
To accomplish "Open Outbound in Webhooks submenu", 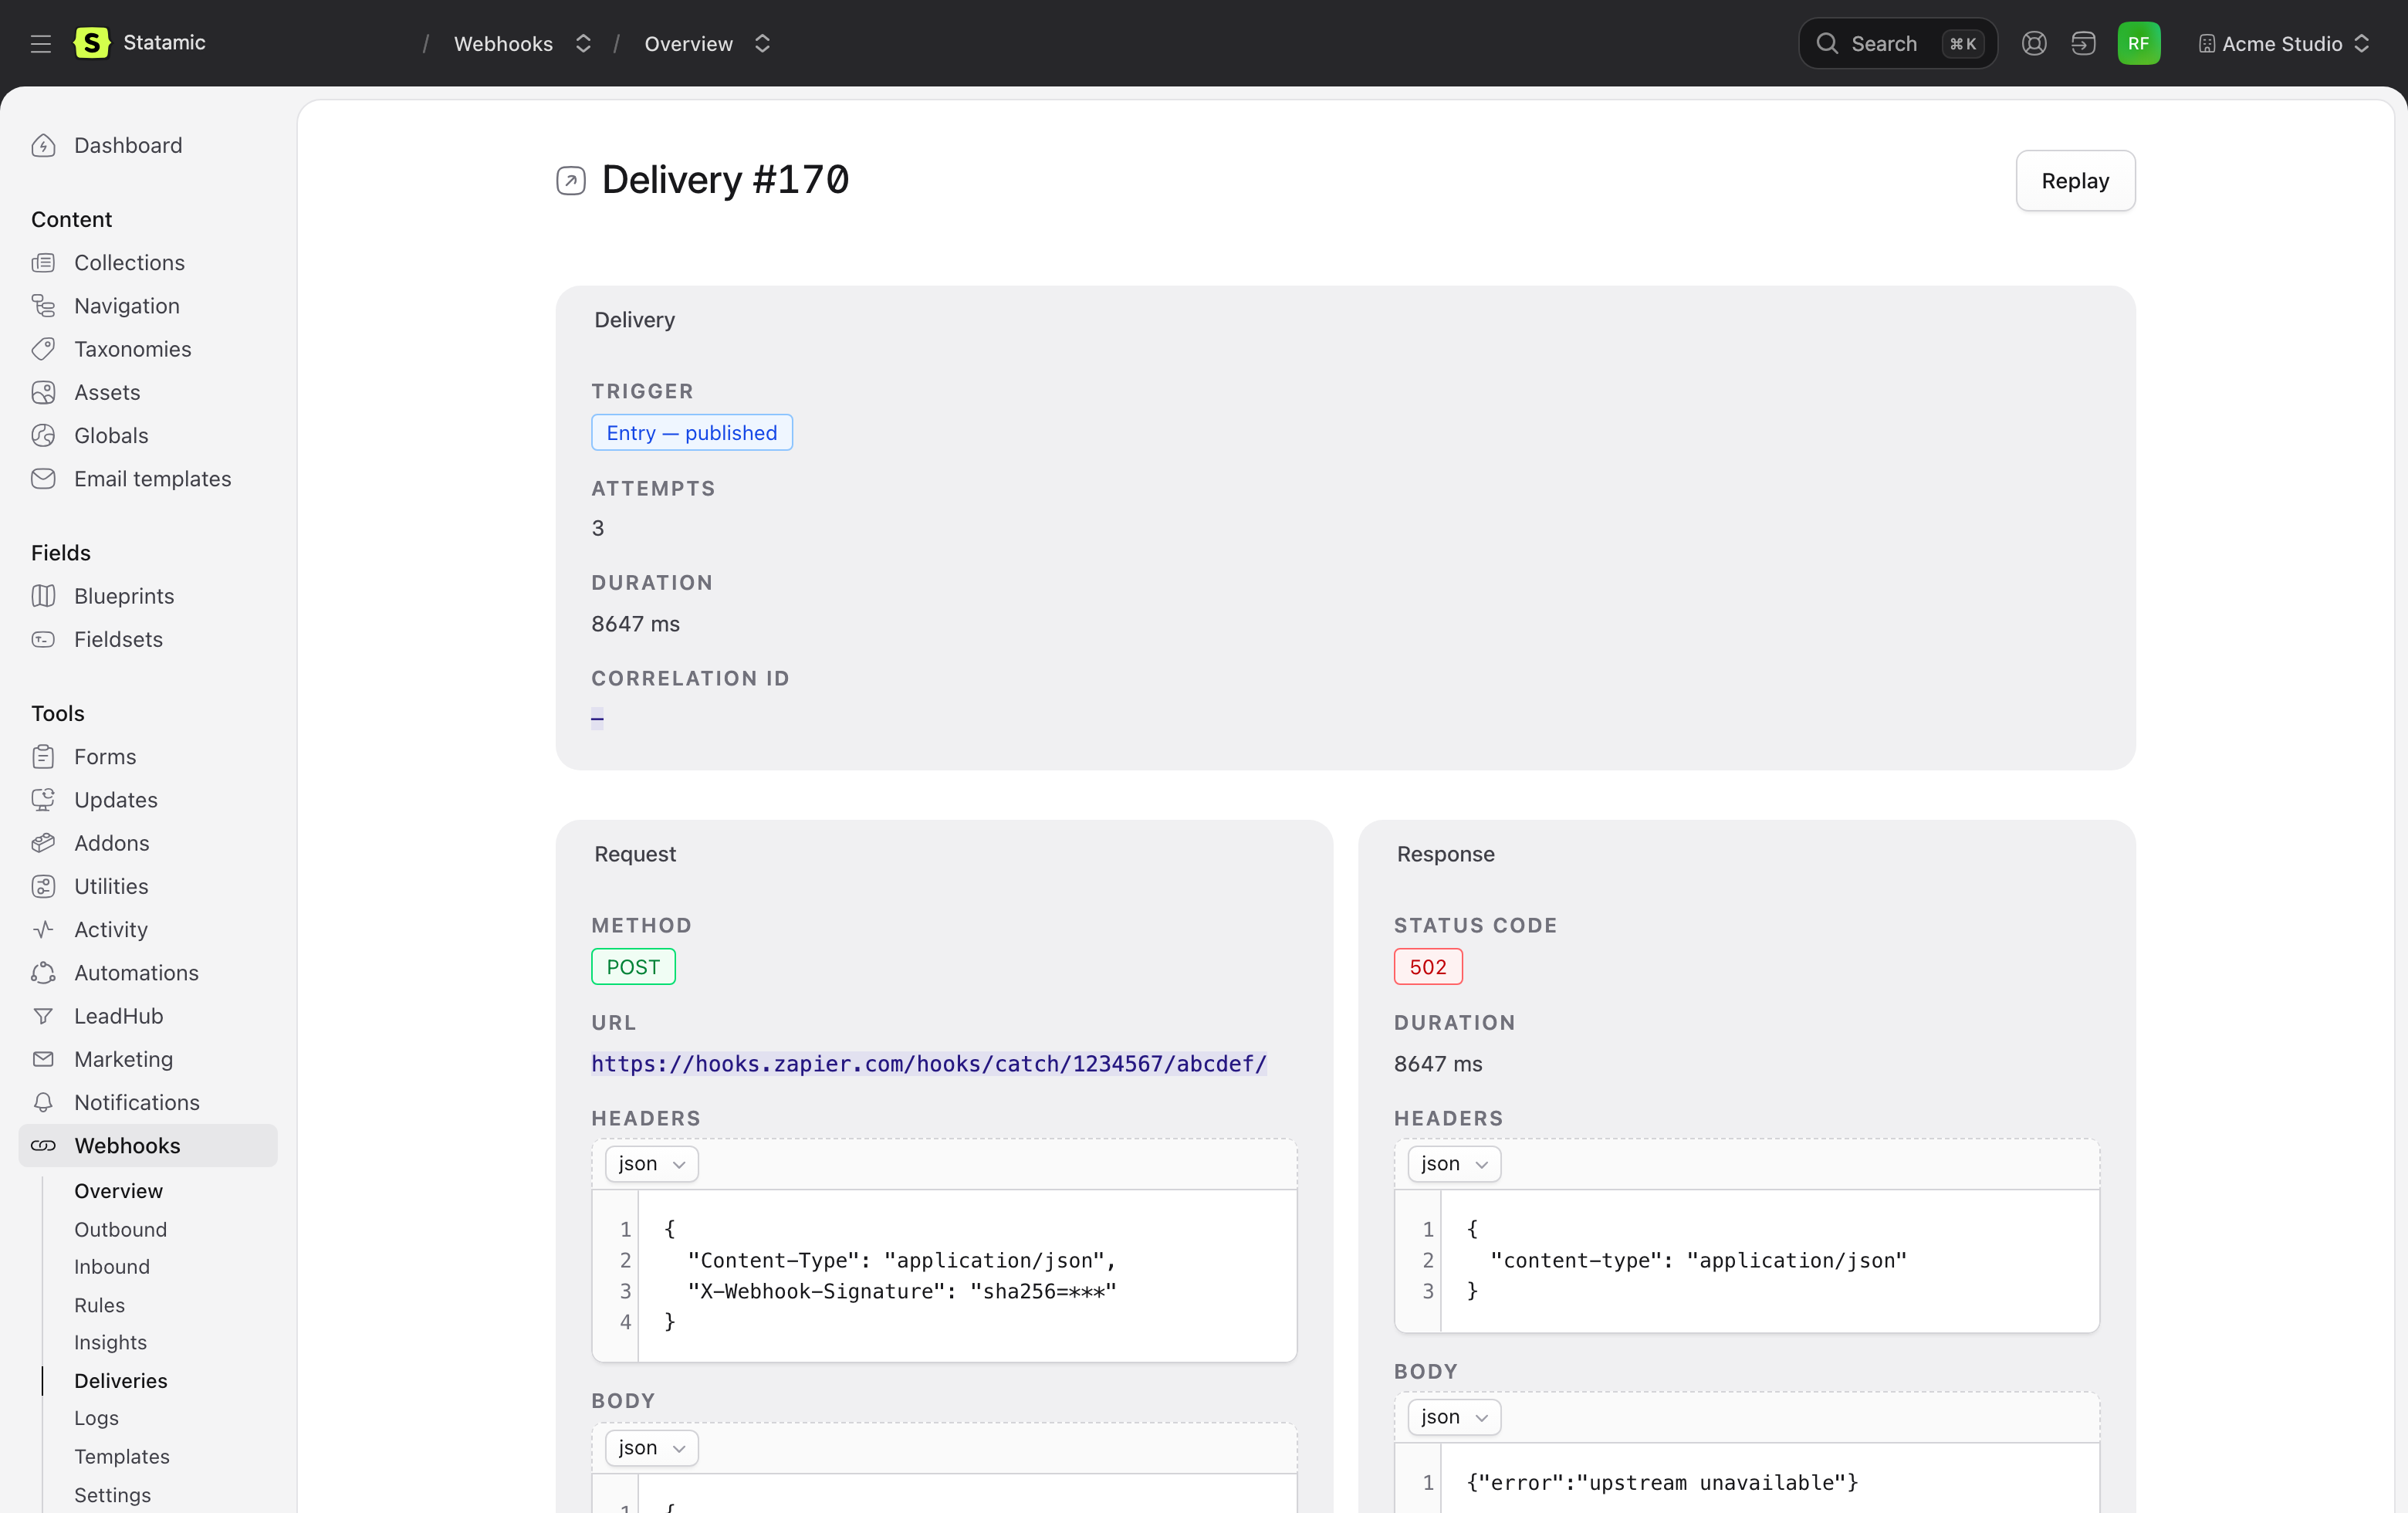I will pos(120,1230).
